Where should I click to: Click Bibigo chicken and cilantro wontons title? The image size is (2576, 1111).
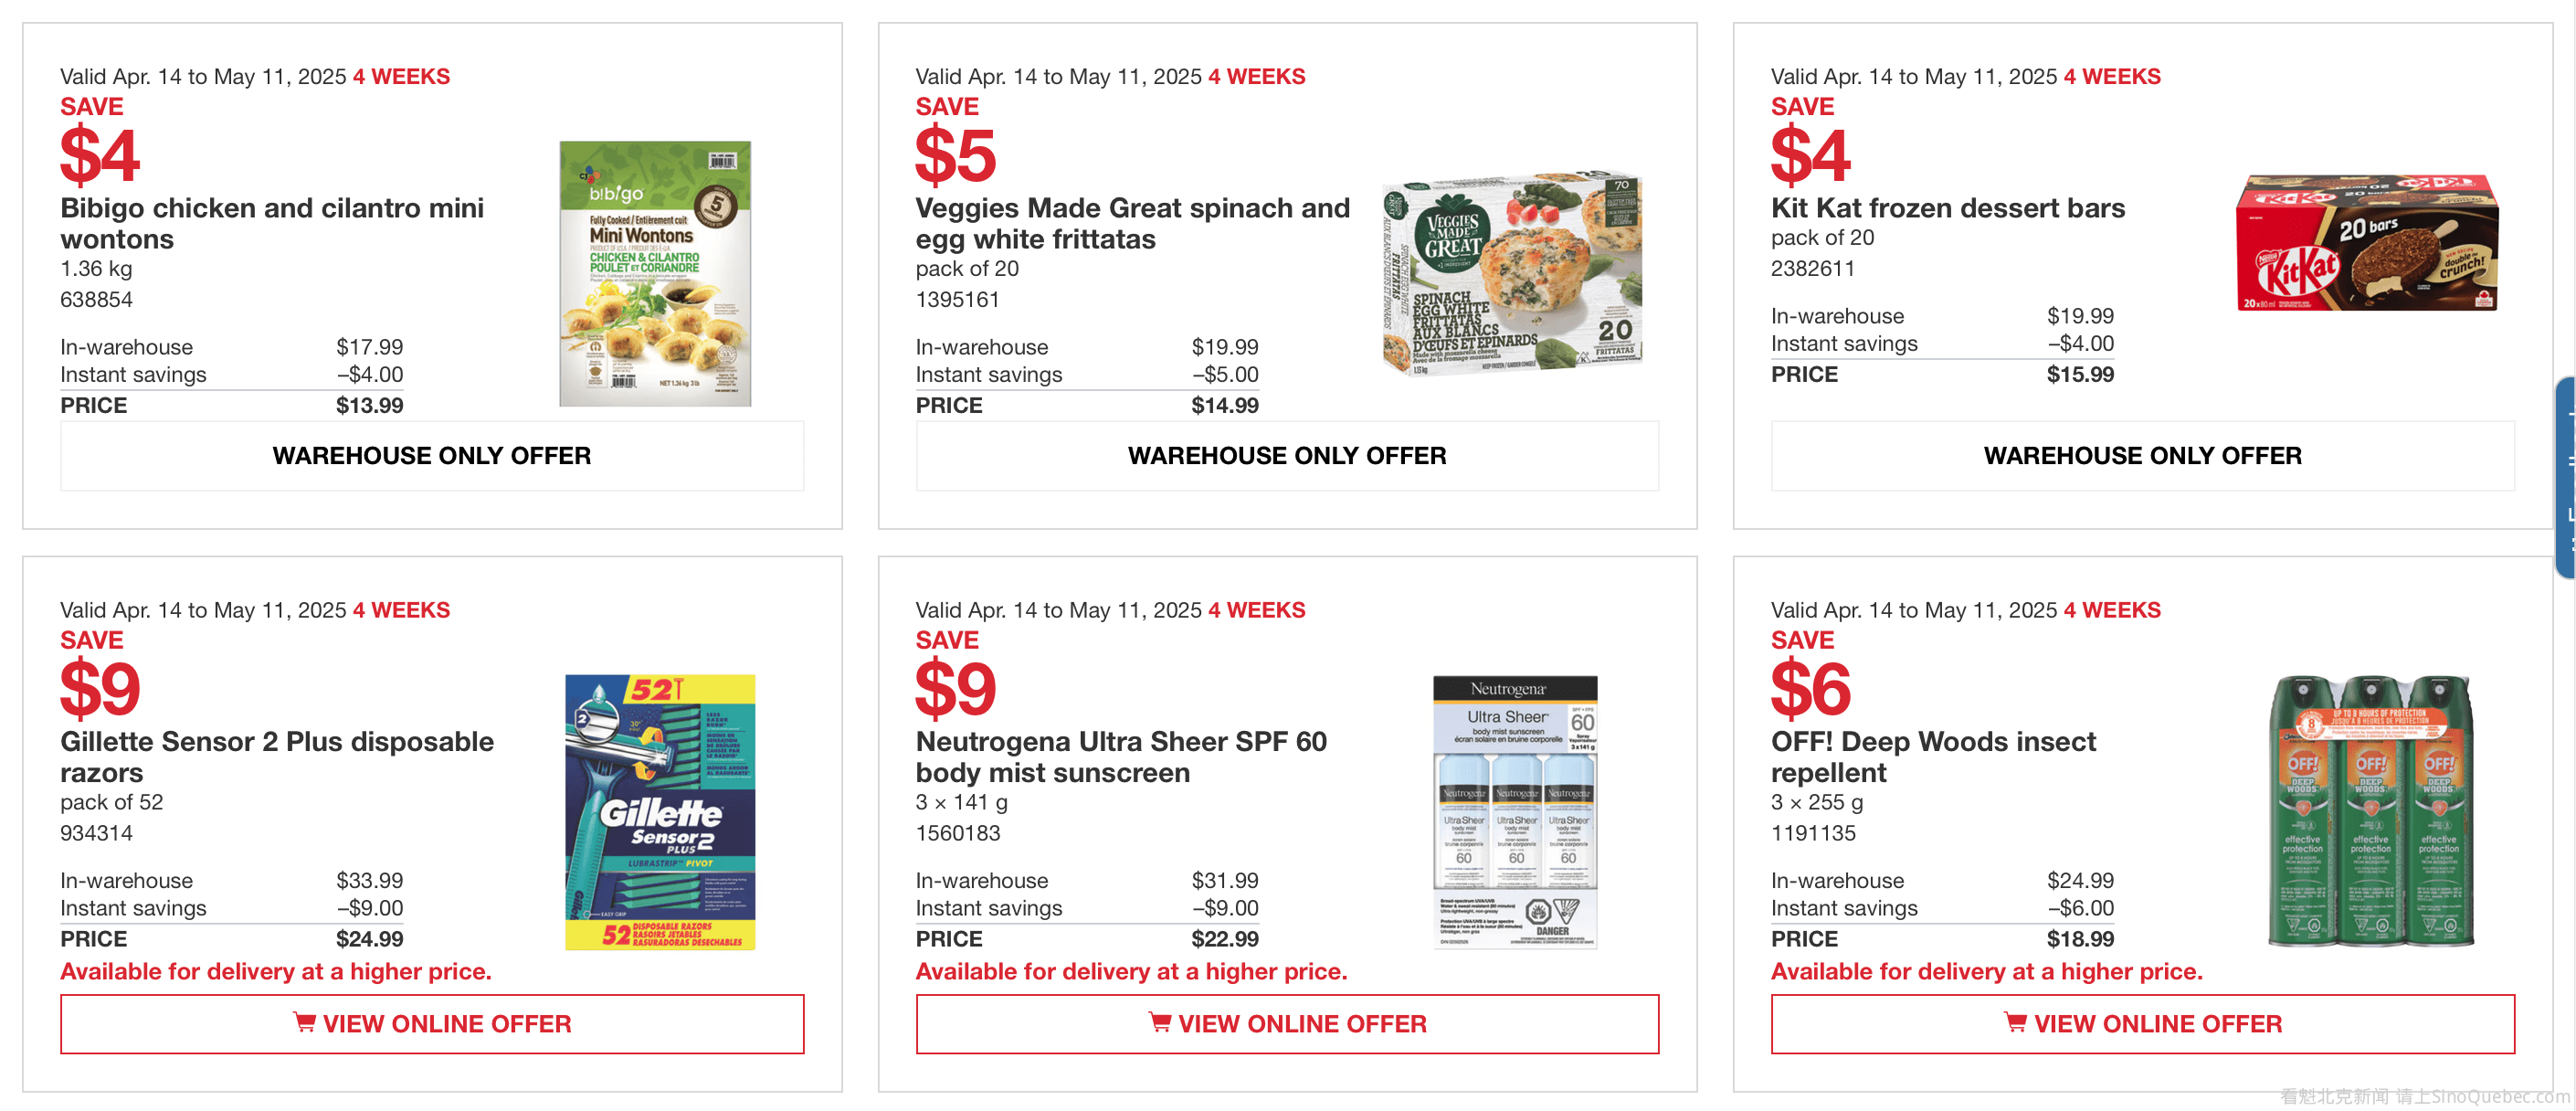272,223
